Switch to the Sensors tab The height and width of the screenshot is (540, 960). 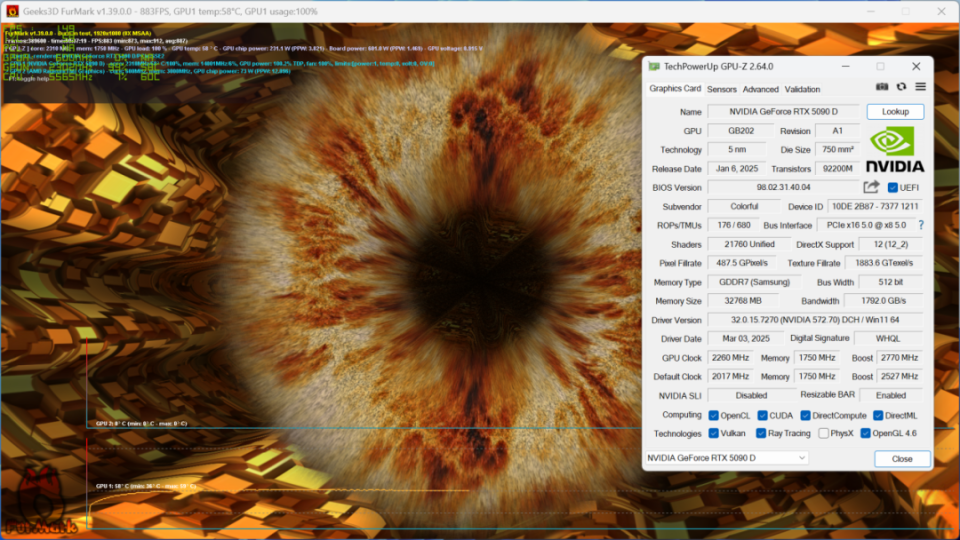[722, 89]
